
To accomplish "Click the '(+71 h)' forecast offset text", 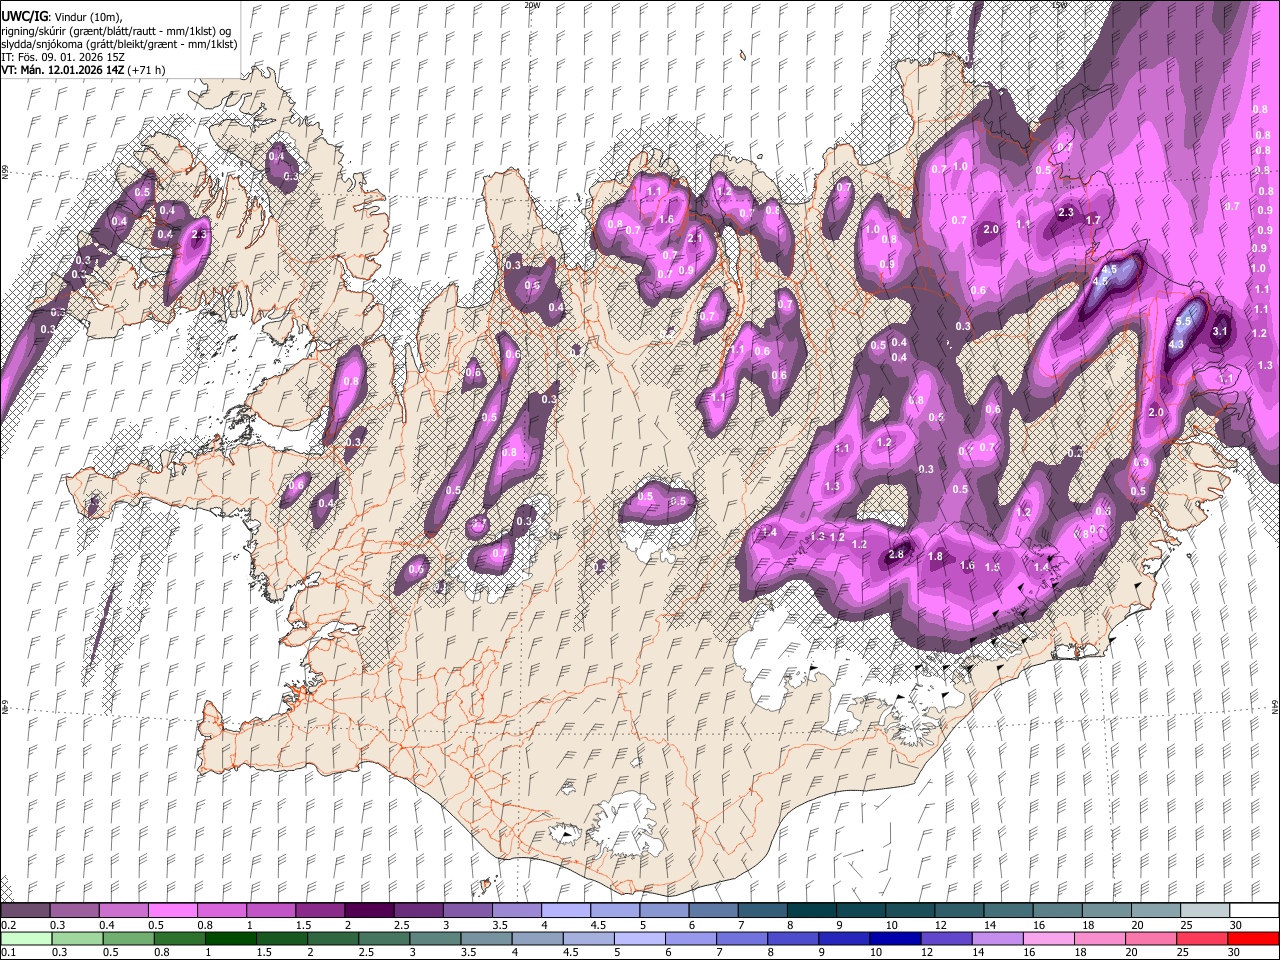I will 146,70.
